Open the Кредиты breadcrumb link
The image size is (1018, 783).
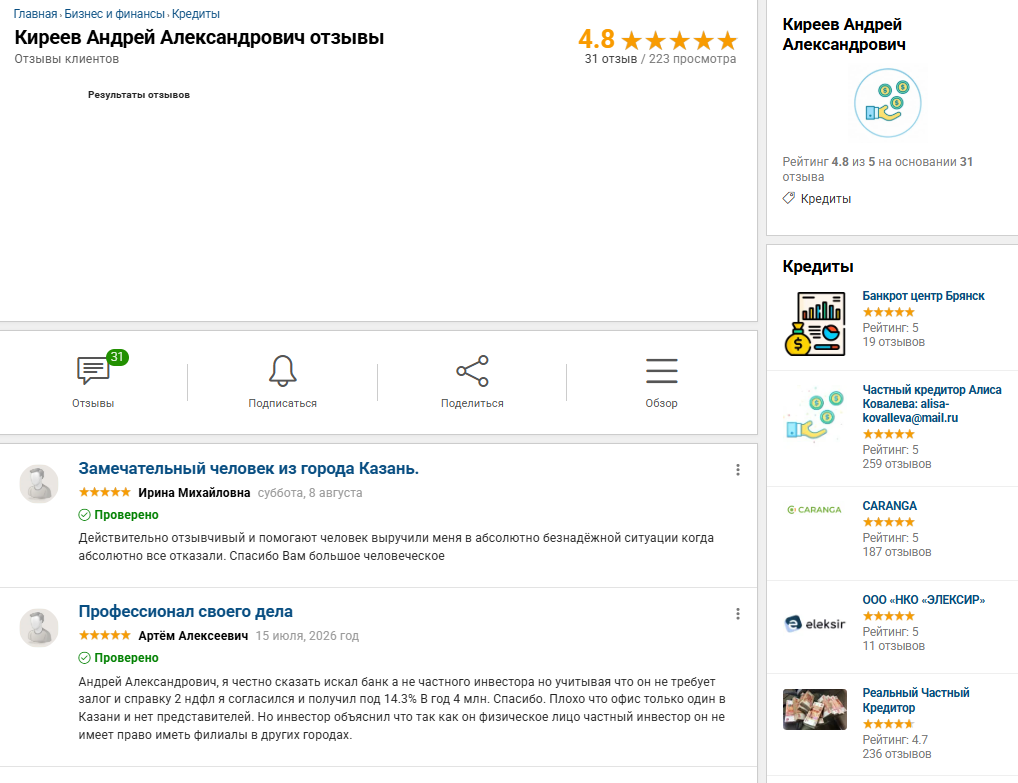tap(195, 14)
